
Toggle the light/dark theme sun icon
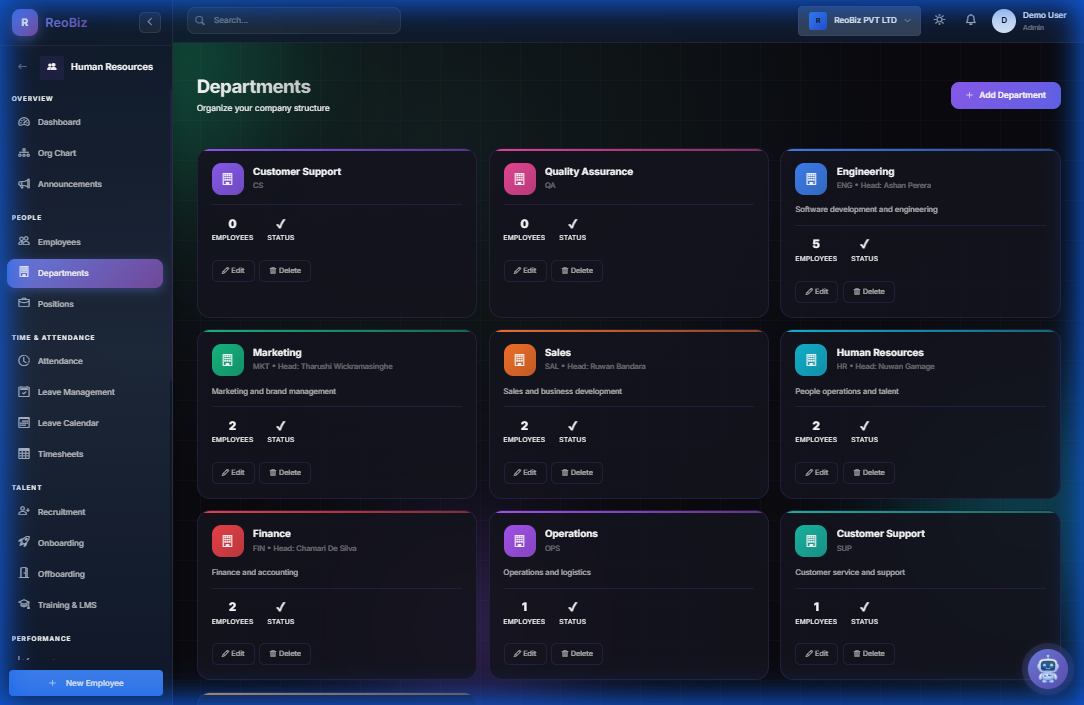[939, 20]
